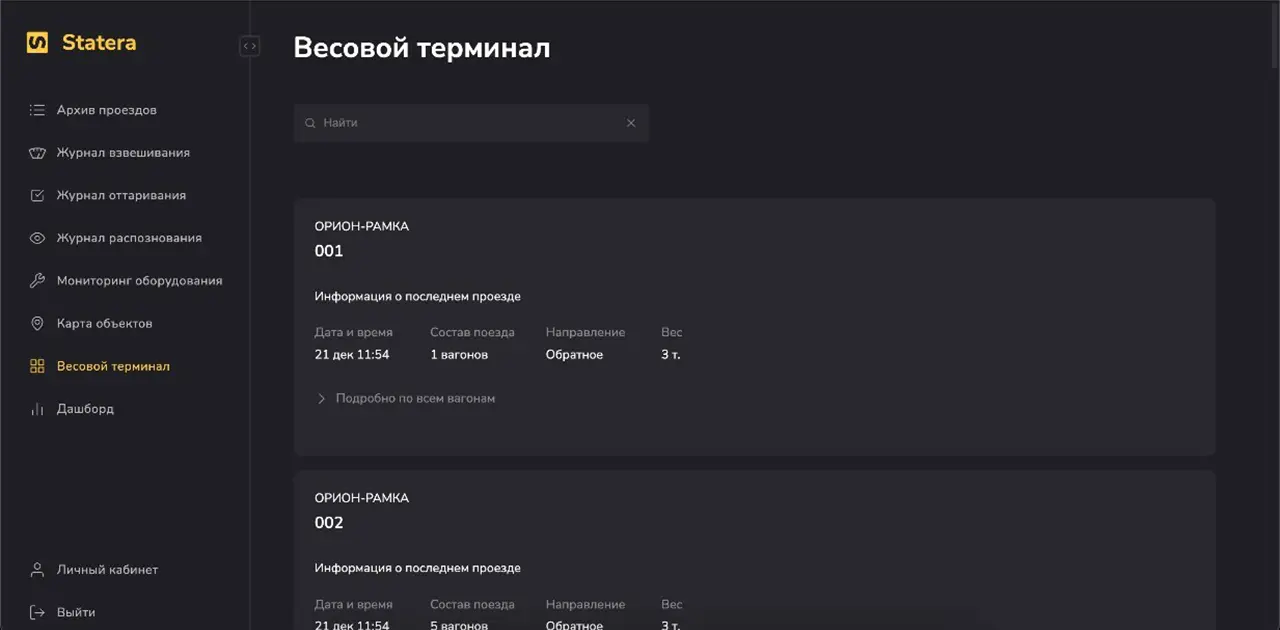Click the bar chart icon beside Дашборд
This screenshot has width=1280, height=630.
(36, 408)
